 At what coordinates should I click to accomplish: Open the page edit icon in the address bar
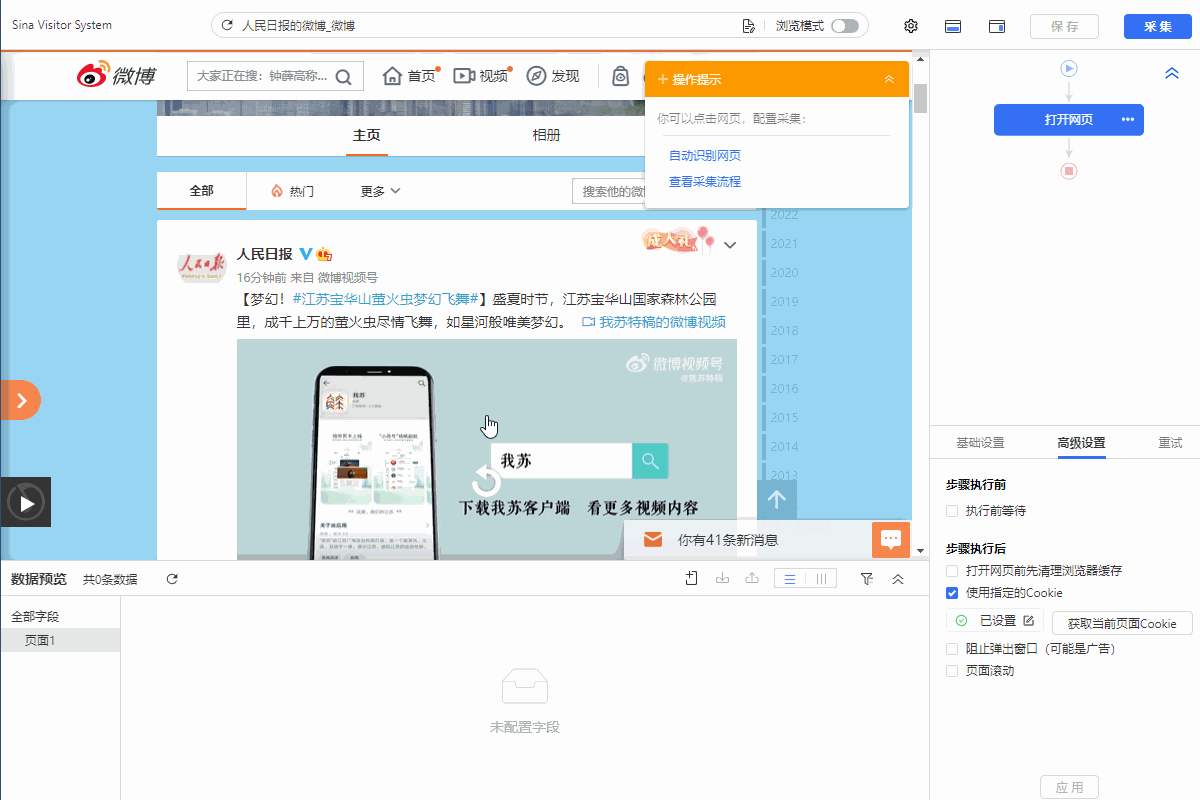pos(748,25)
